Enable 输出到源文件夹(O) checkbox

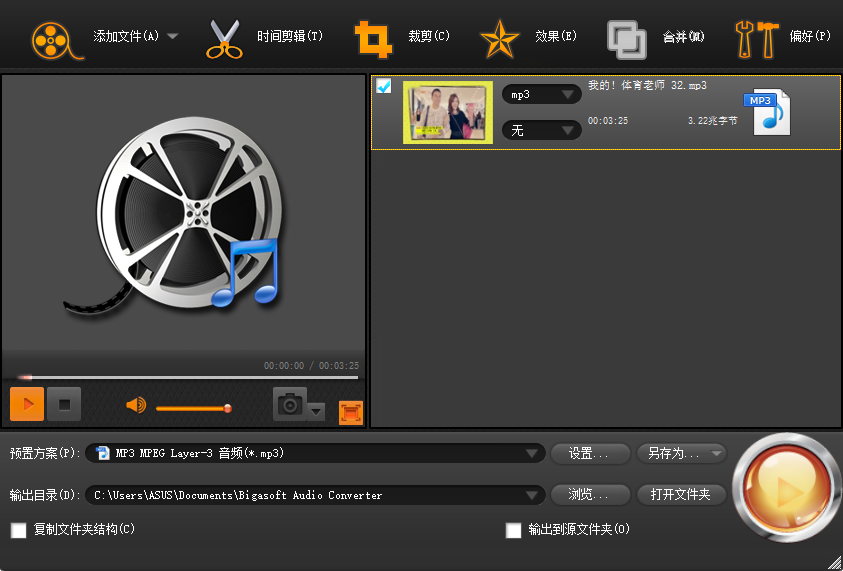click(513, 531)
